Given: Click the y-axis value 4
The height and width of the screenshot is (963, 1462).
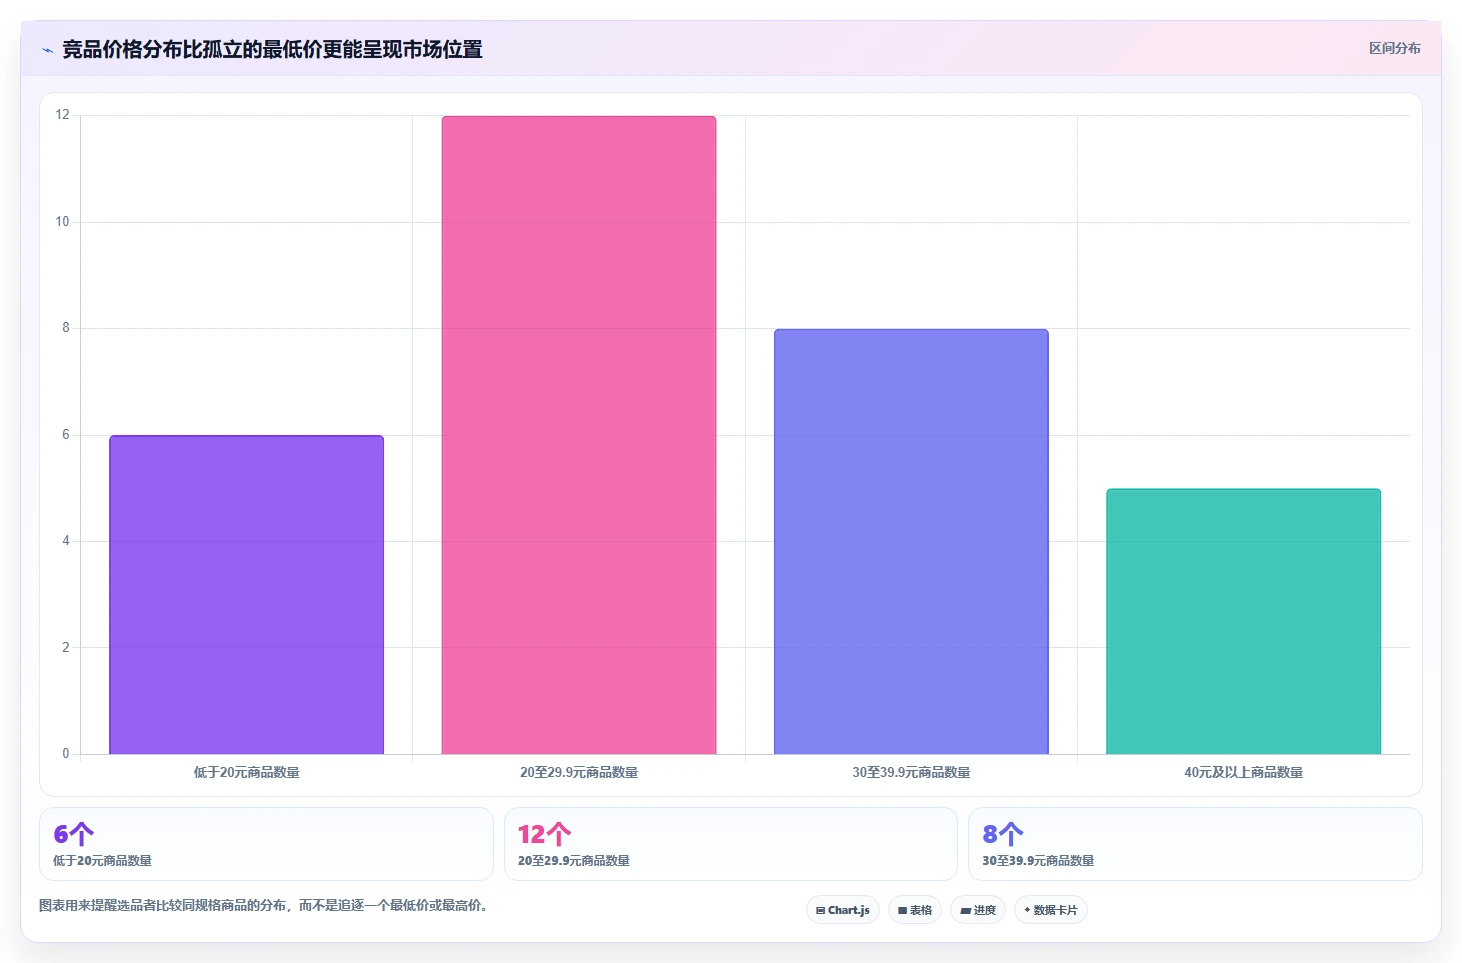Looking at the screenshot, I should coord(66,541).
